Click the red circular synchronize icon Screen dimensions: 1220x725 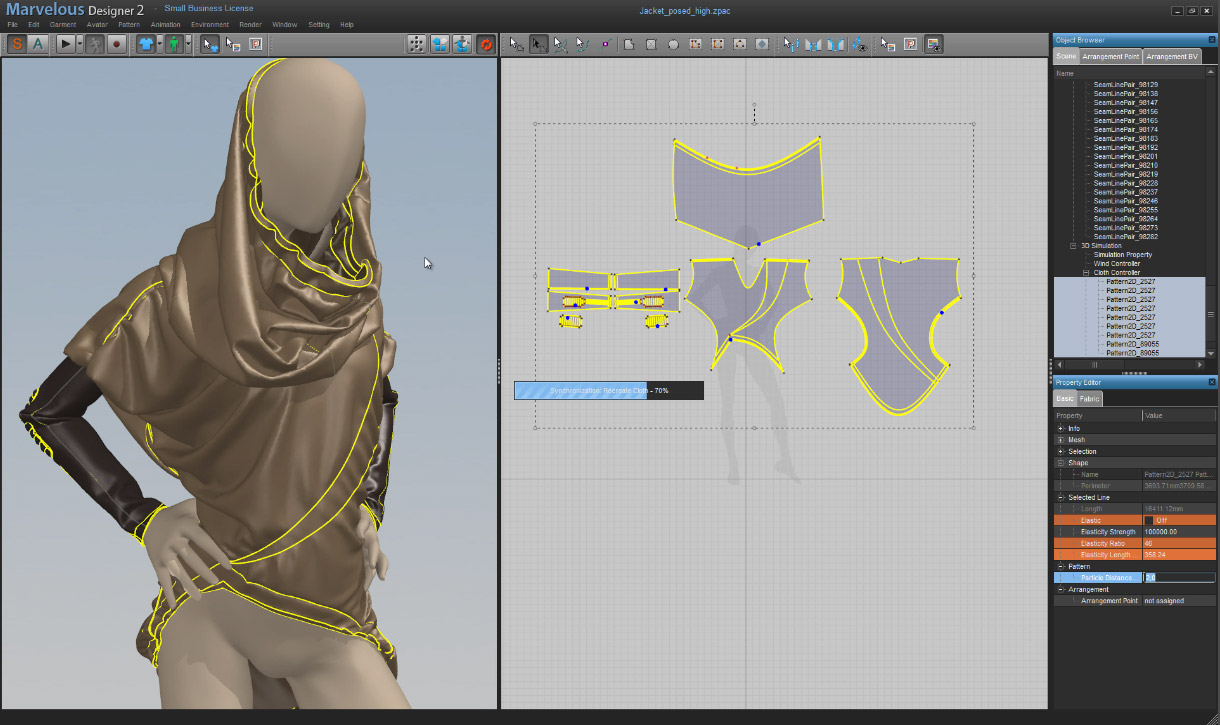tap(486, 44)
